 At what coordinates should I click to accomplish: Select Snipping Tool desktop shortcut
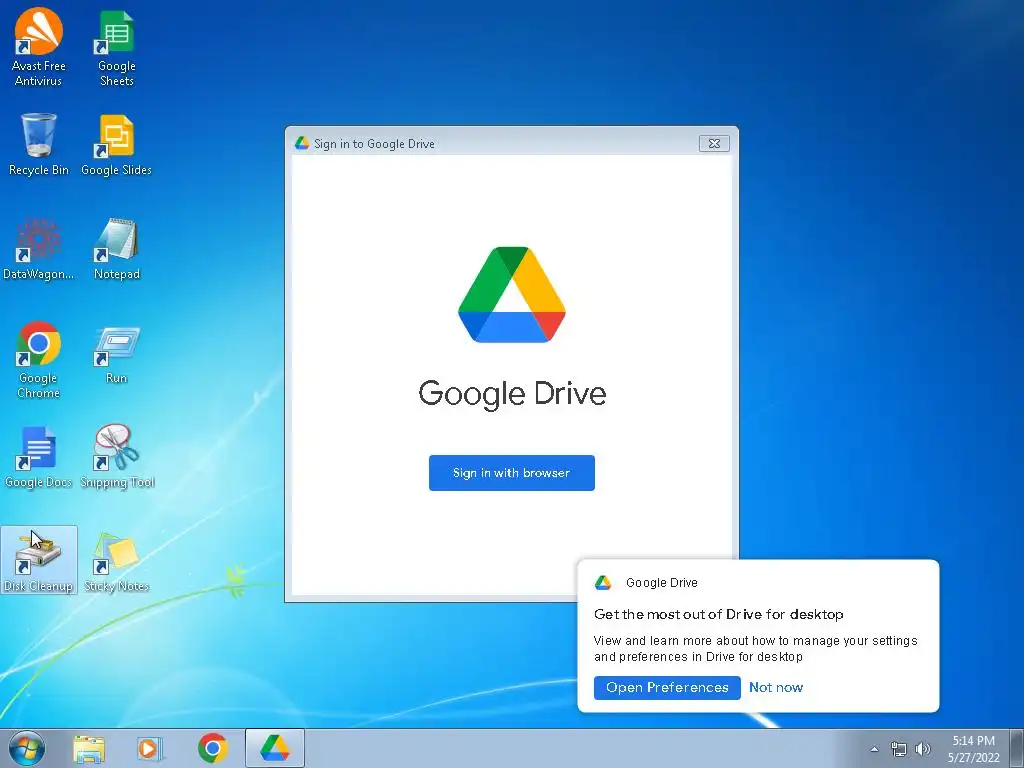116,457
